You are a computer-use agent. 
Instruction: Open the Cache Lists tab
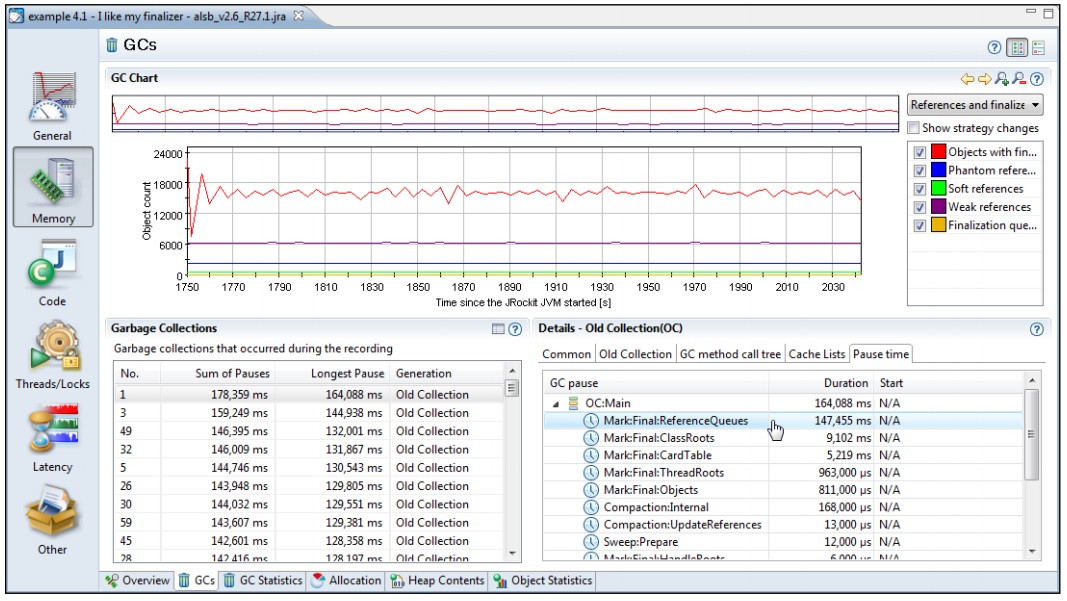click(817, 354)
